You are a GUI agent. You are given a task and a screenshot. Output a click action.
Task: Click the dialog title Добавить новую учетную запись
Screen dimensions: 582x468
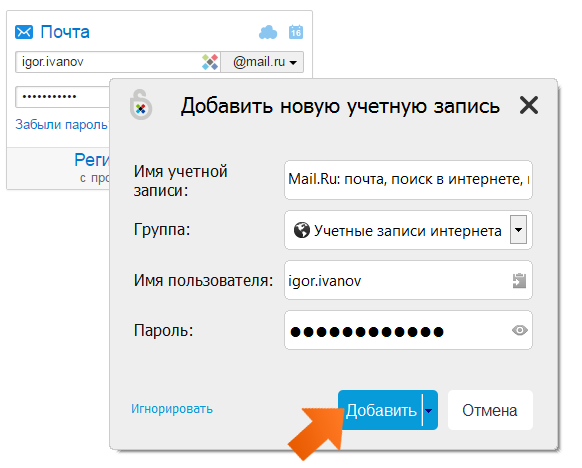click(x=340, y=107)
